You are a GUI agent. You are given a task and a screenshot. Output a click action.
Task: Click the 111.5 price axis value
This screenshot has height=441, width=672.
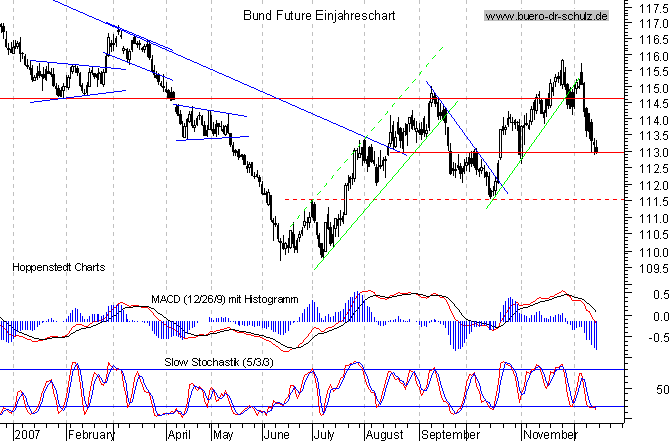(x=654, y=201)
